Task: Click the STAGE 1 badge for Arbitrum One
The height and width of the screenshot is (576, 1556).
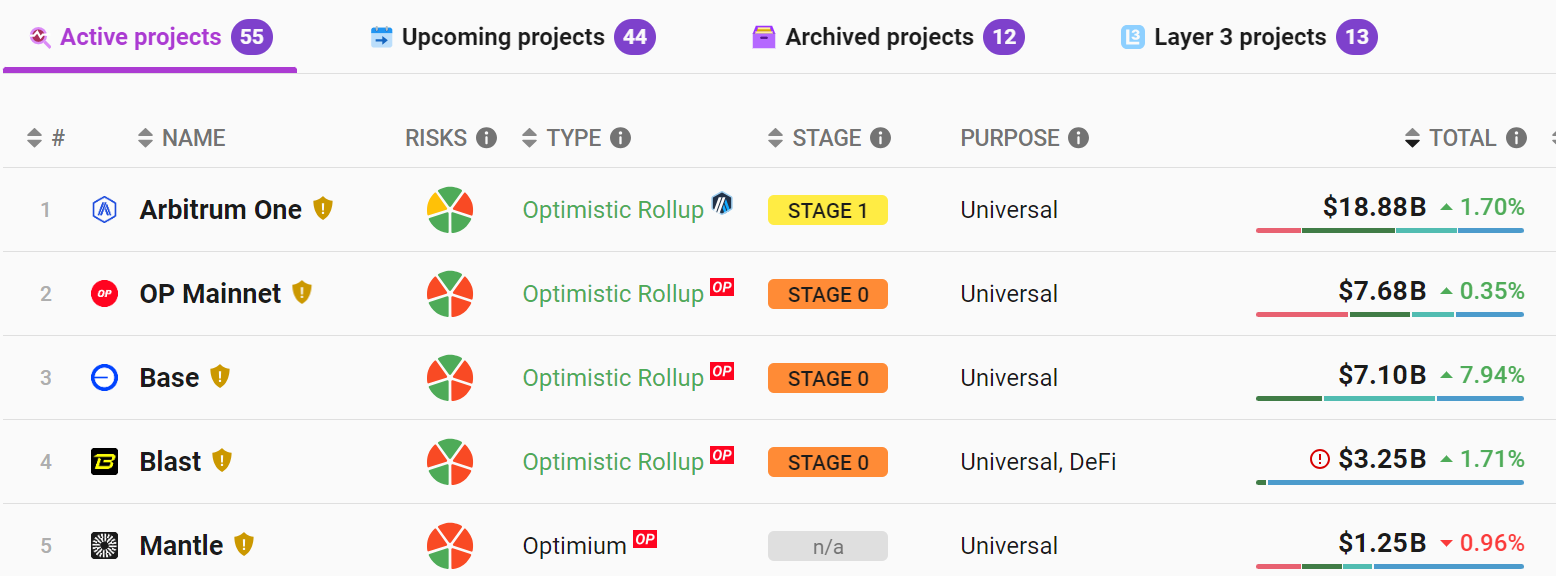Action: [x=827, y=210]
